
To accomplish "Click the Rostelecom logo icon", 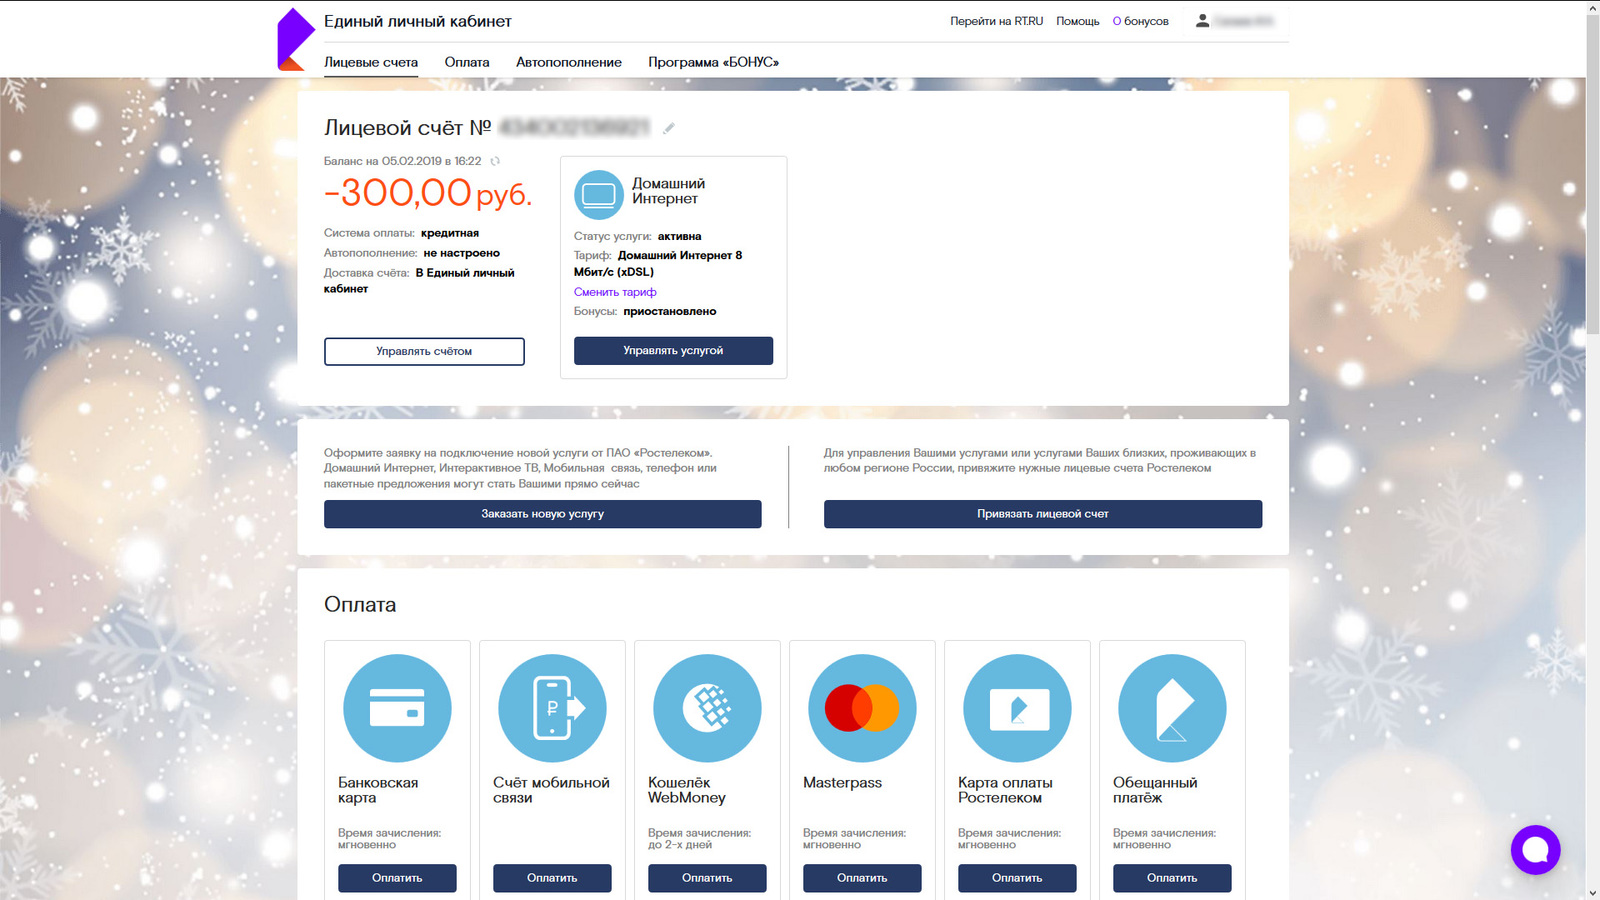I will coord(295,39).
